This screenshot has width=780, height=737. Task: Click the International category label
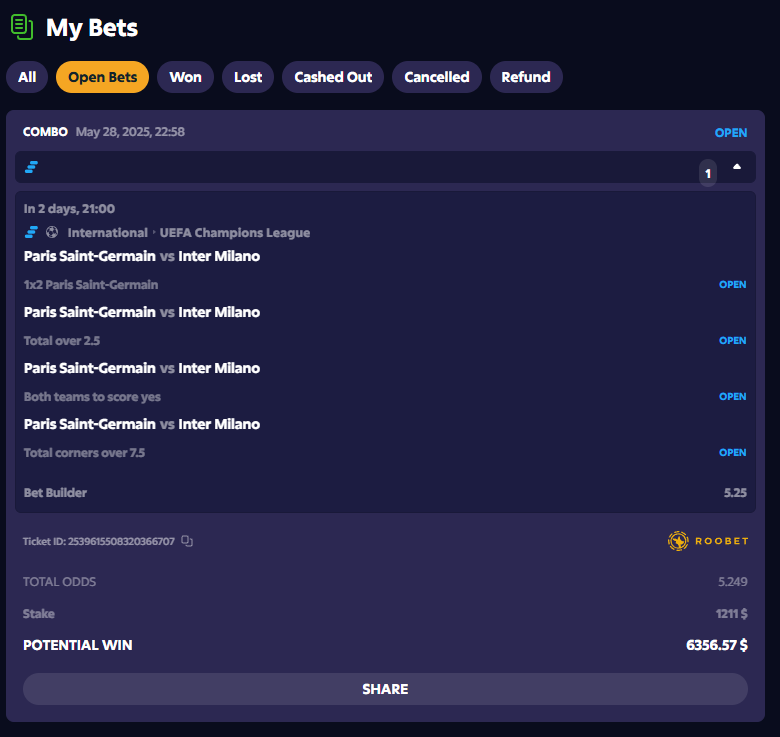(x=107, y=233)
